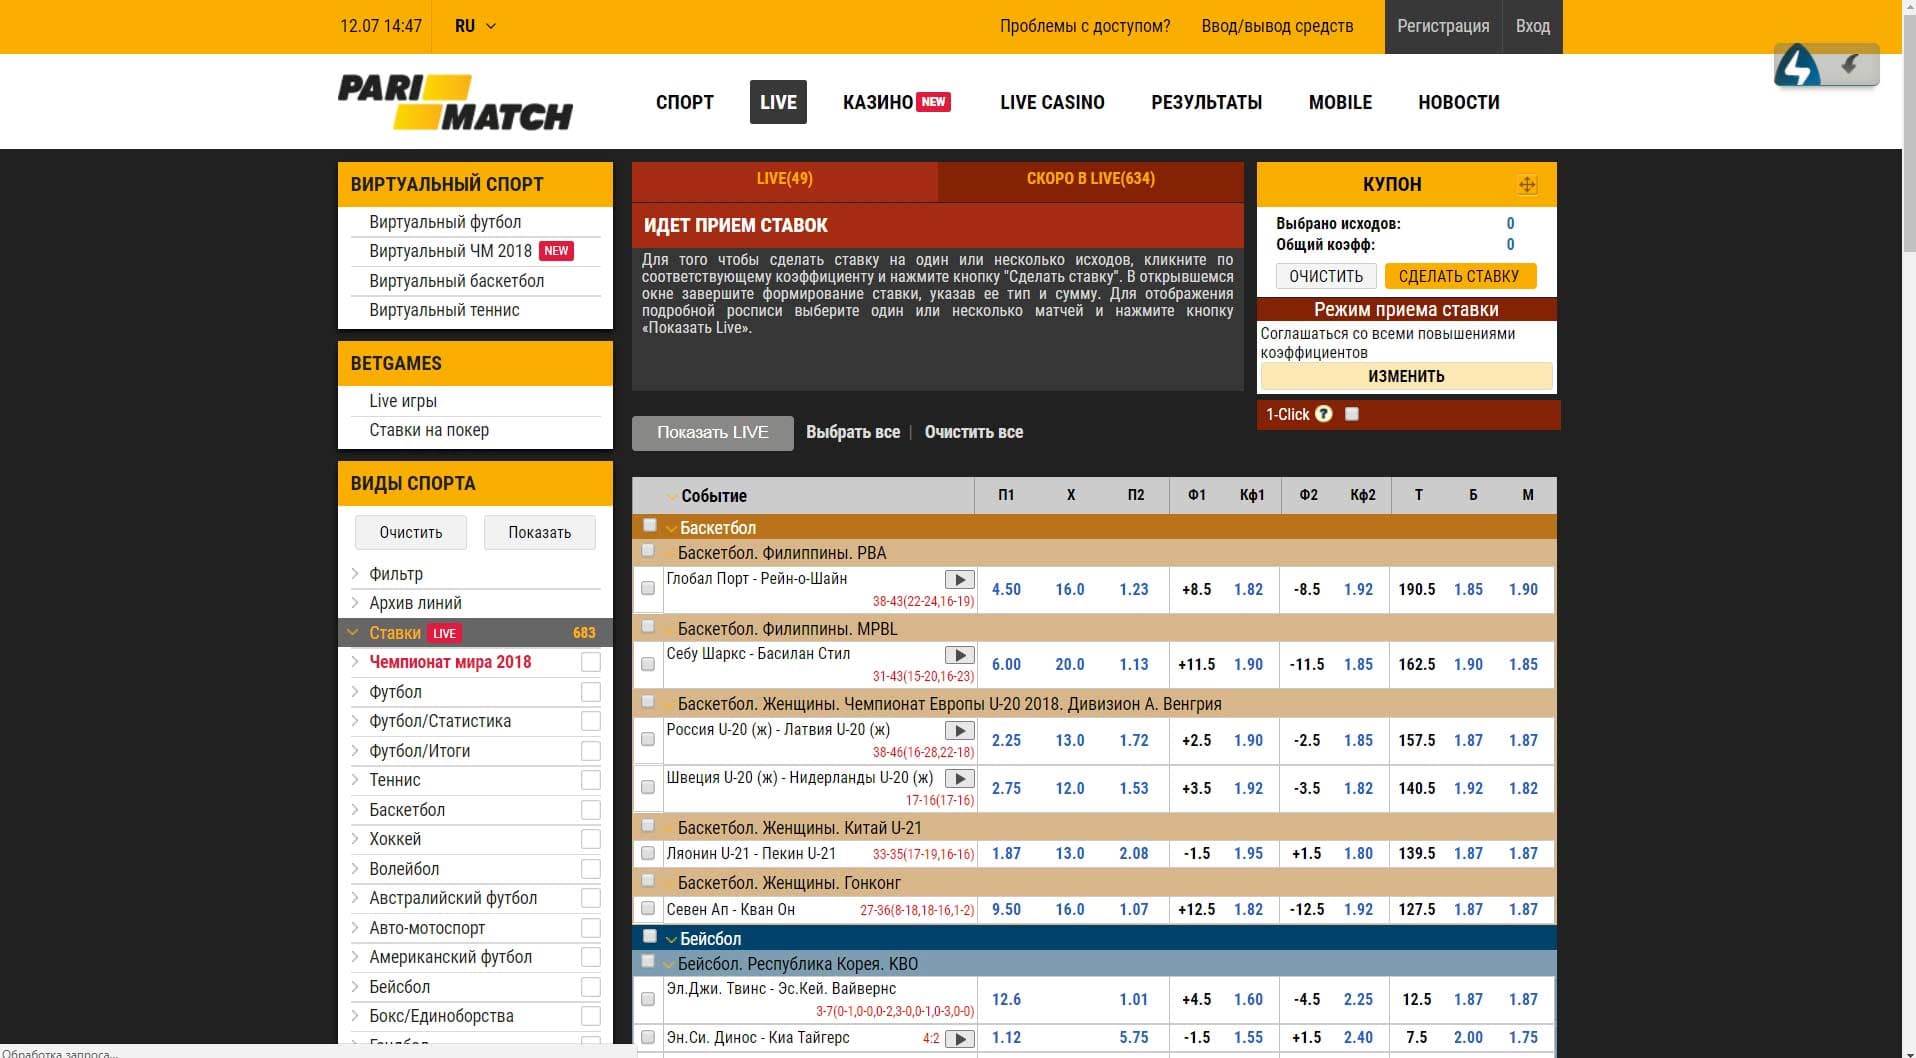Play video for Эн.Си. Динос - Киа Тайгерс

[x=959, y=1039]
